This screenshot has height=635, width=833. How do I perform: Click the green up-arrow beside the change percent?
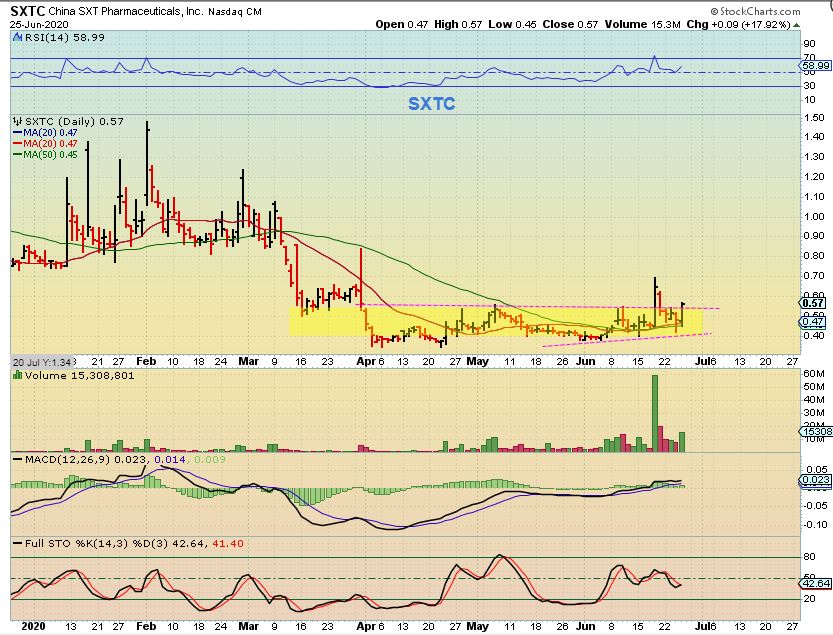click(796, 25)
